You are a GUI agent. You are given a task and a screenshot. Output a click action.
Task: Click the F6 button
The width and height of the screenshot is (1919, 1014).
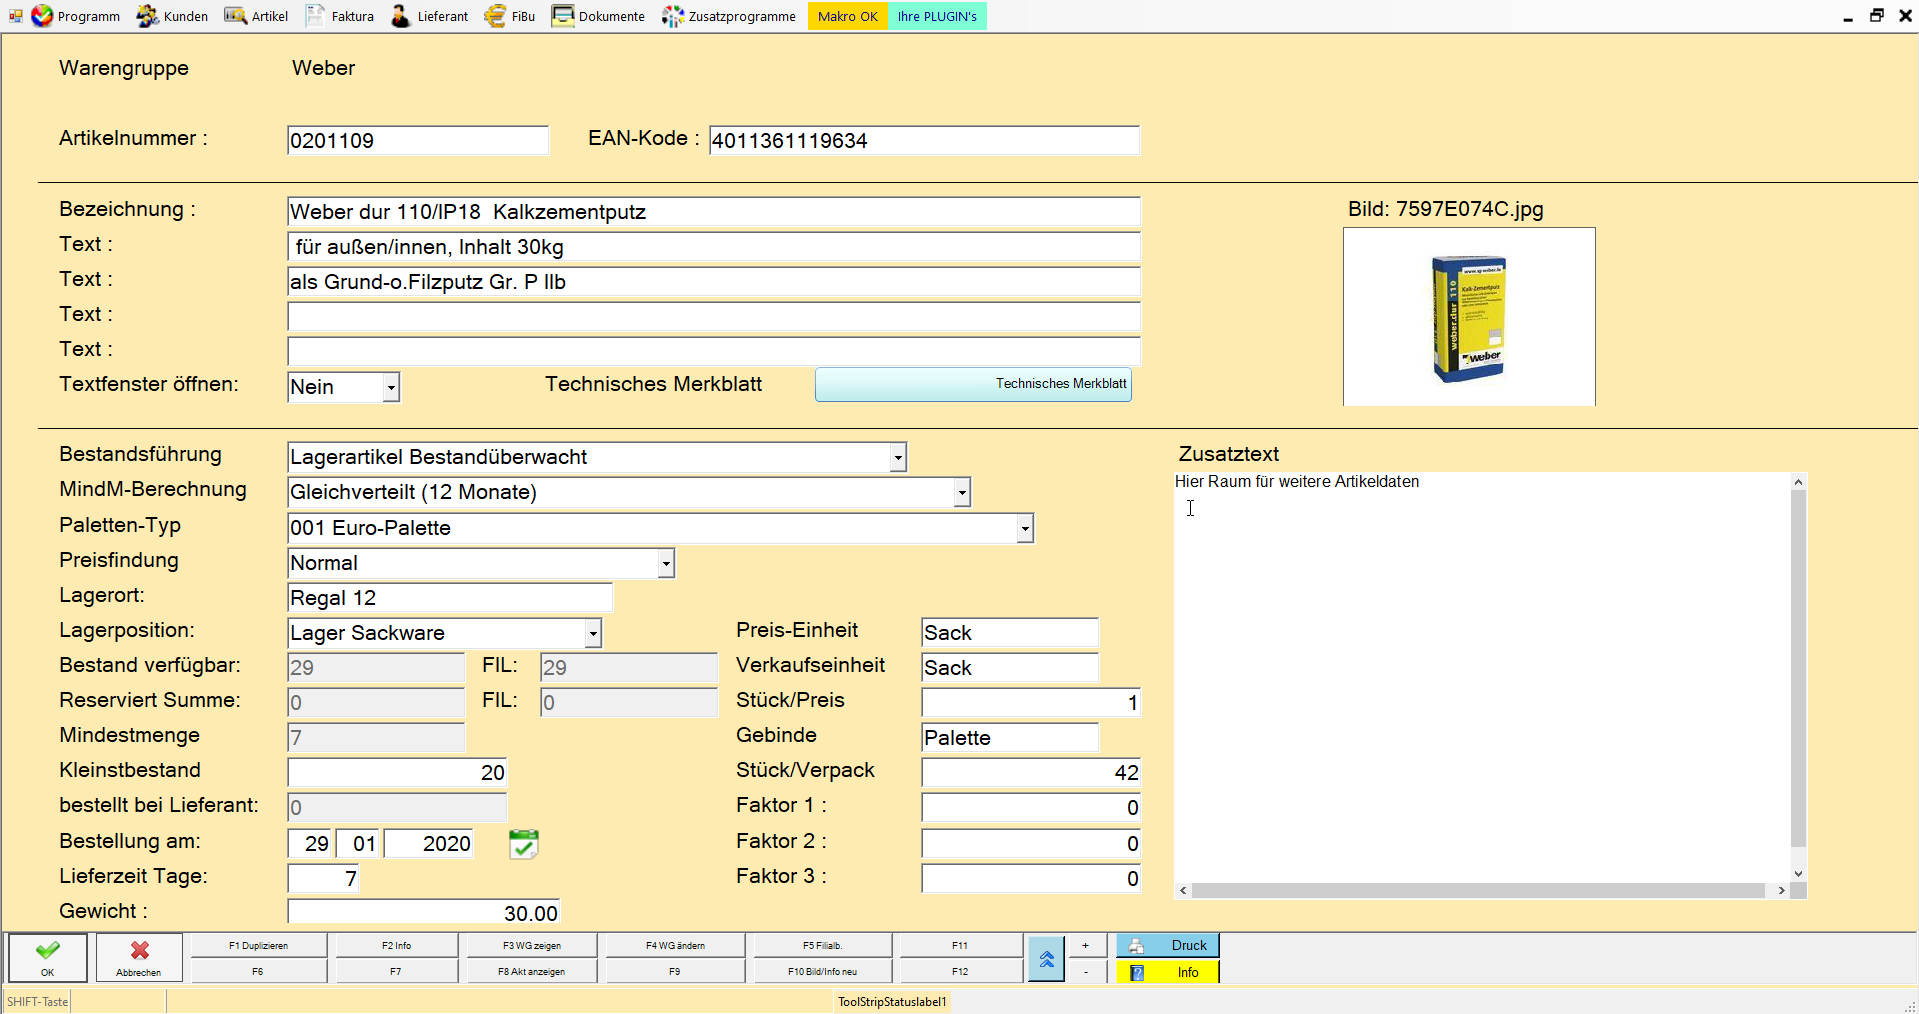point(258,971)
